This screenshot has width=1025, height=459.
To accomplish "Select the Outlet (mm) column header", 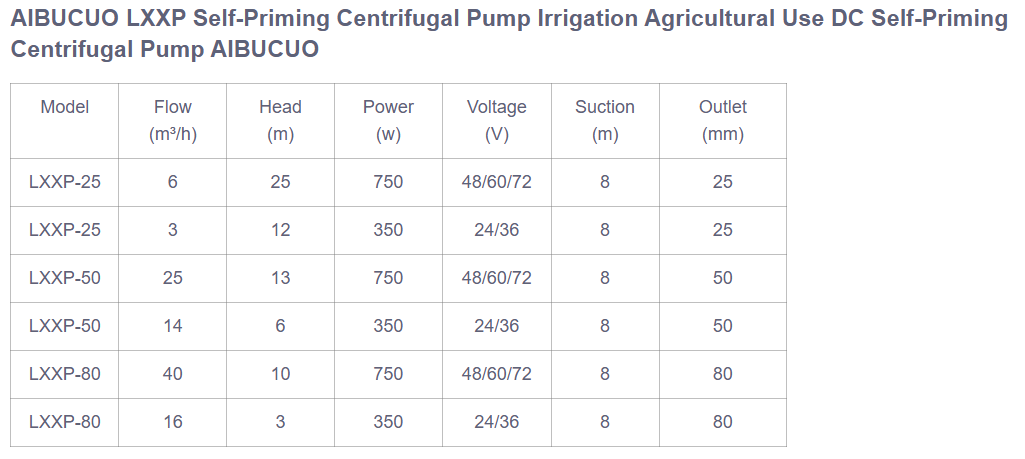I will pos(722,121).
